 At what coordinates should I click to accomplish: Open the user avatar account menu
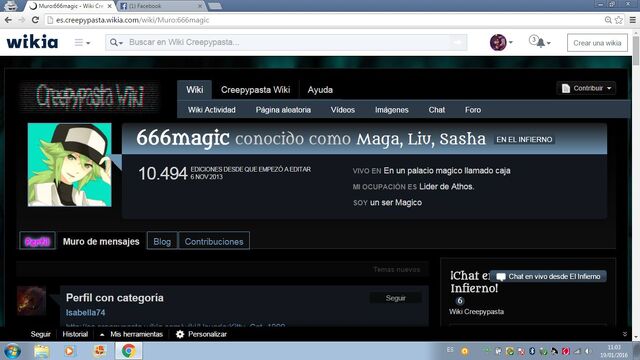coord(501,42)
